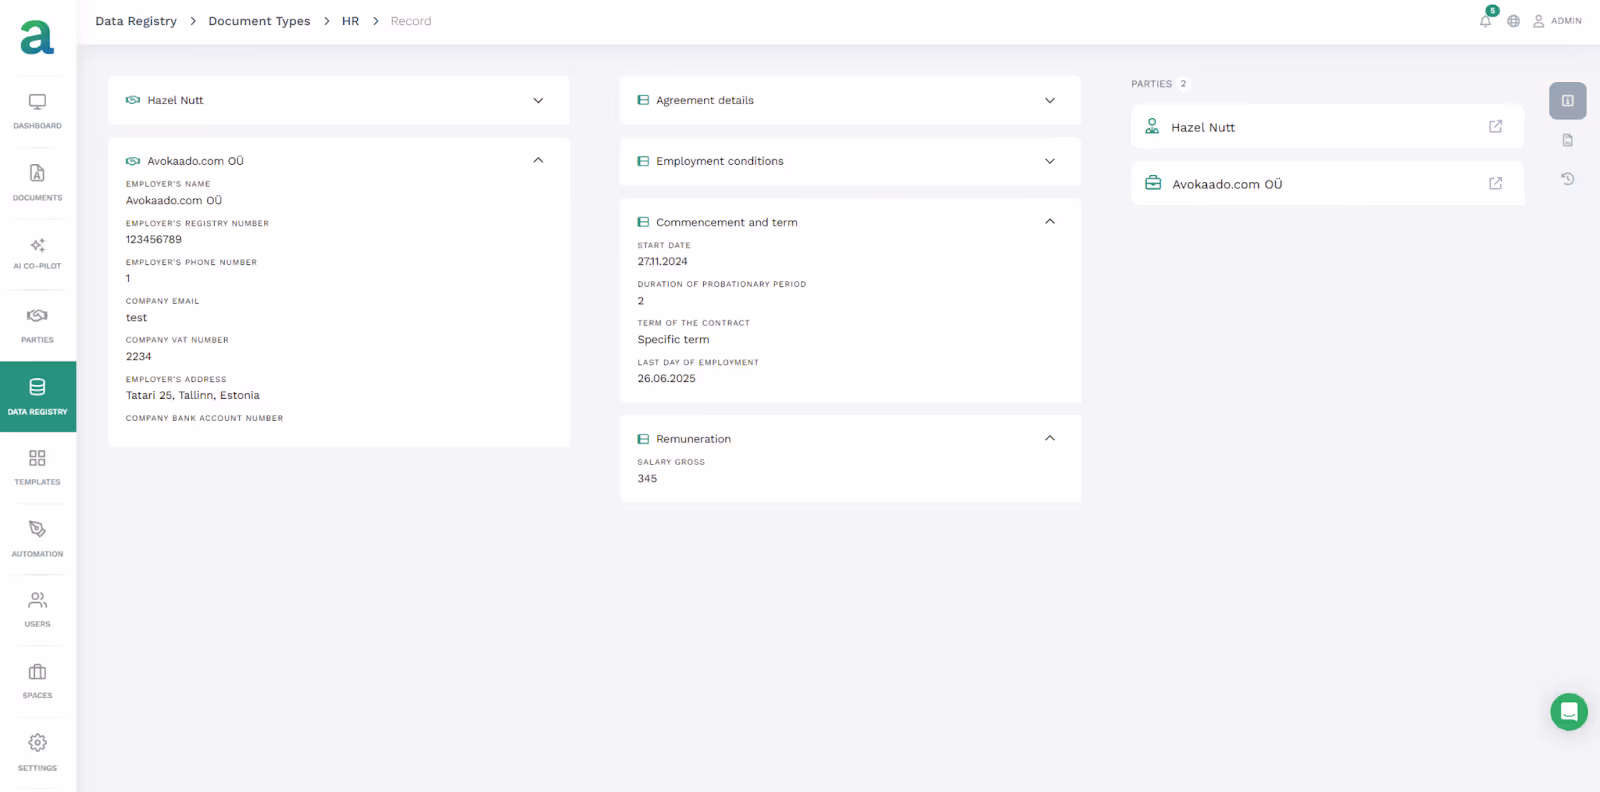Expand the Employment conditions section
The height and width of the screenshot is (792, 1600).
1050,161
